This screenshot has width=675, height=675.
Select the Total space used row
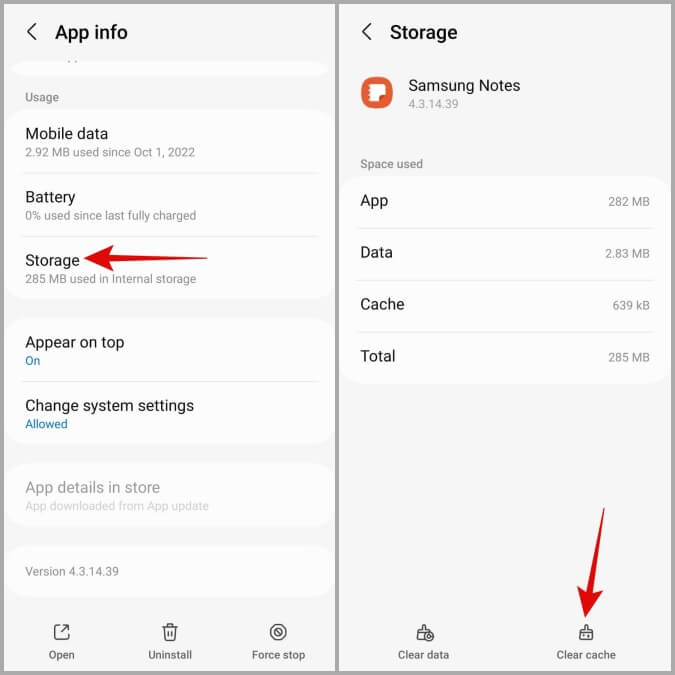(x=505, y=357)
